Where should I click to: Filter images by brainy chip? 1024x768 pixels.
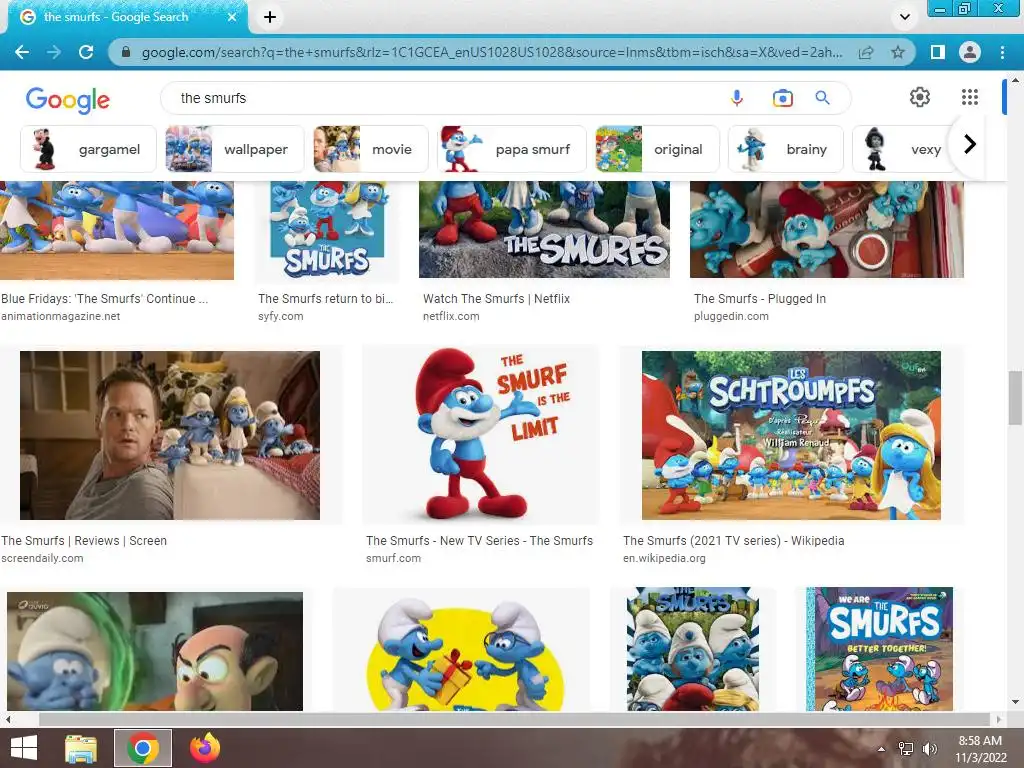(x=786, y=149)
